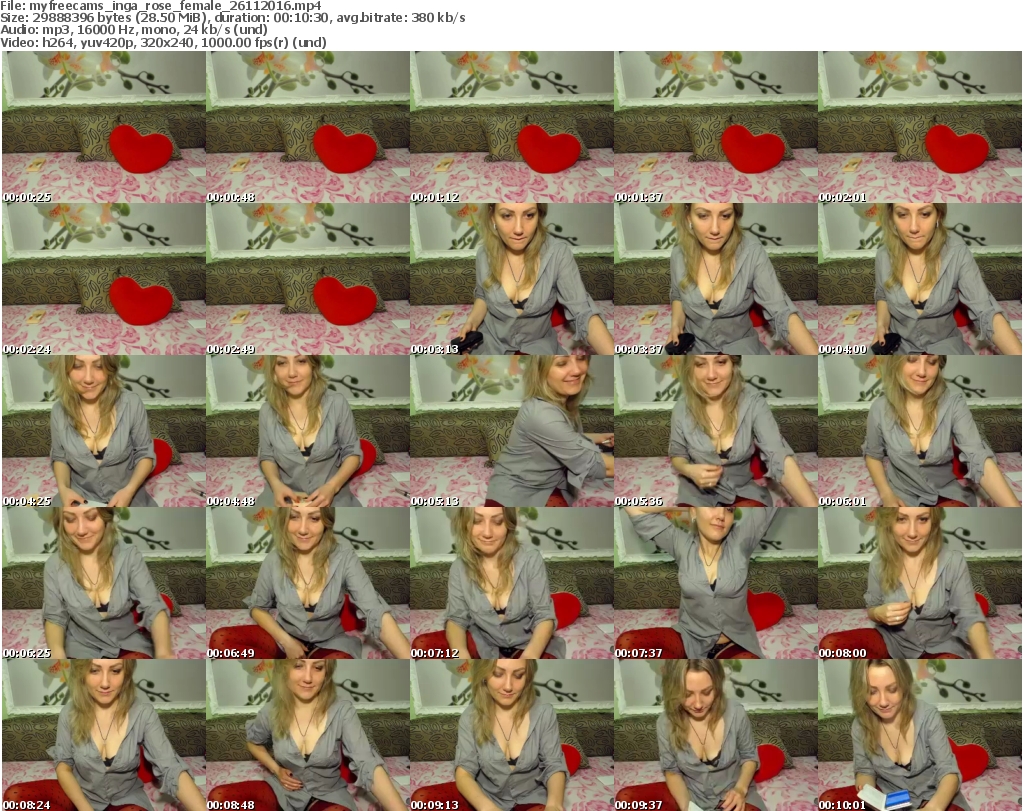Click the thumbnail timestamped 00:00:25
Image resolution: width=1024 pixels, height=811 pixels.
coord(103,127)
